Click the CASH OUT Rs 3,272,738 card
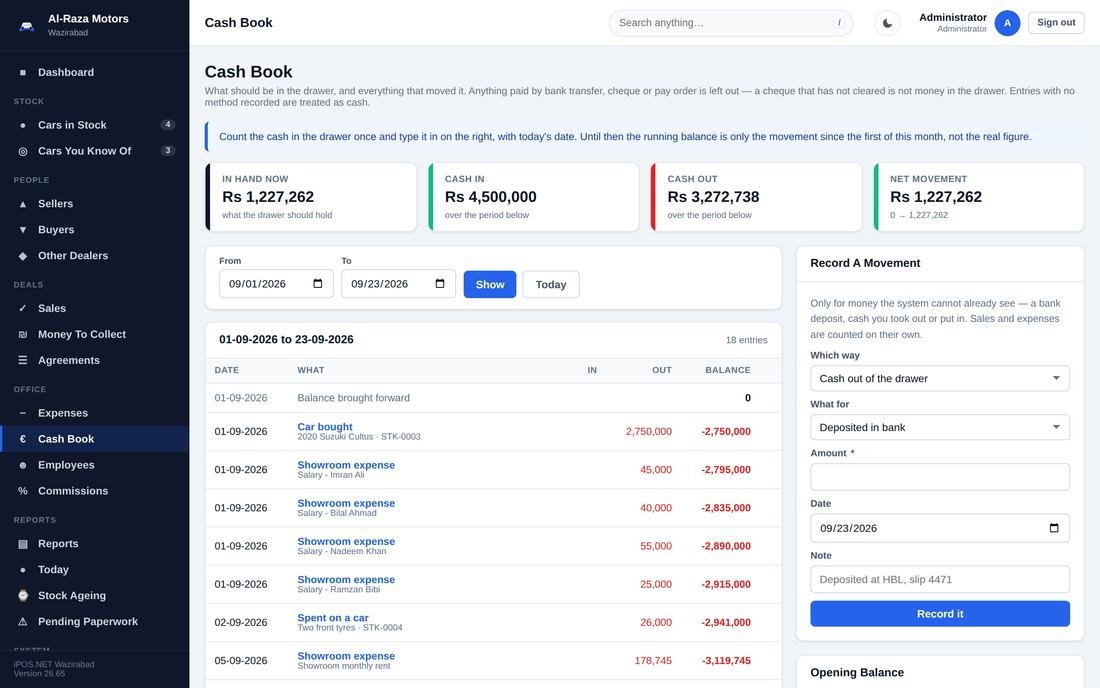Image resolution: width=1100 pixels, height=688 pixels. click(756, 197)
